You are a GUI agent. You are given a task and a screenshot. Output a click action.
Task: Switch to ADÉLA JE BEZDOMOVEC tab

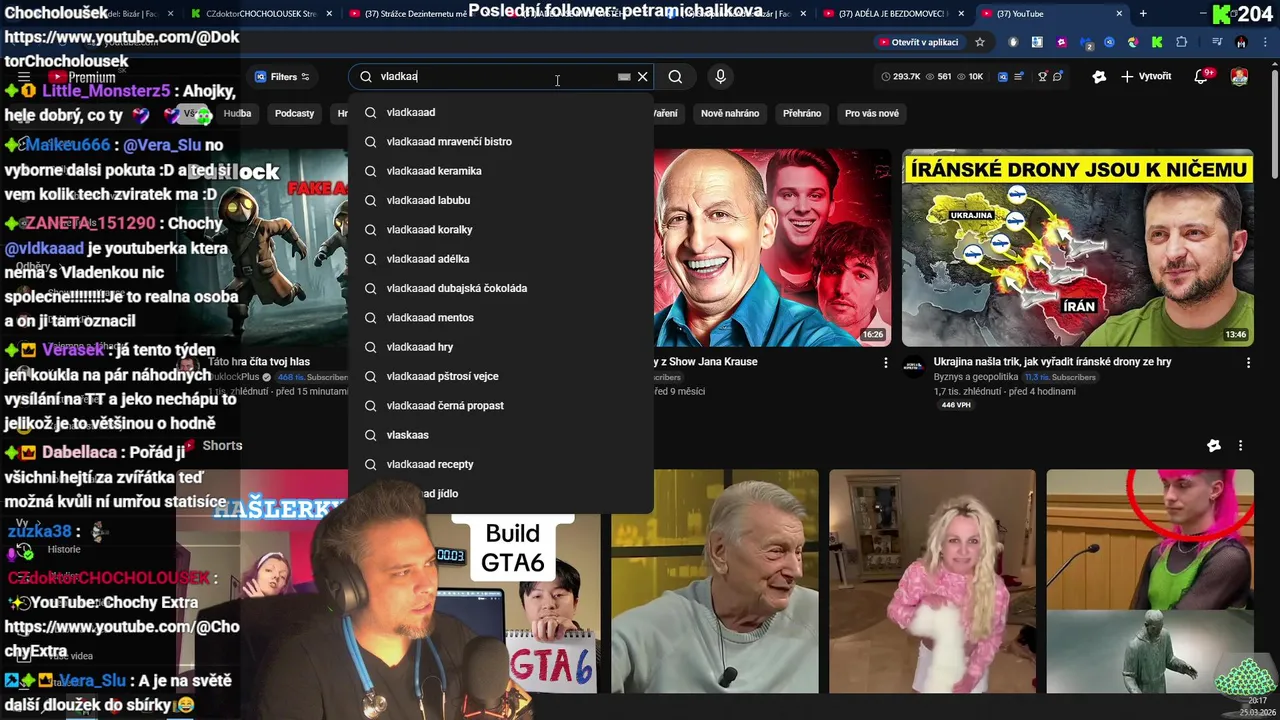[x=890, y=14]
